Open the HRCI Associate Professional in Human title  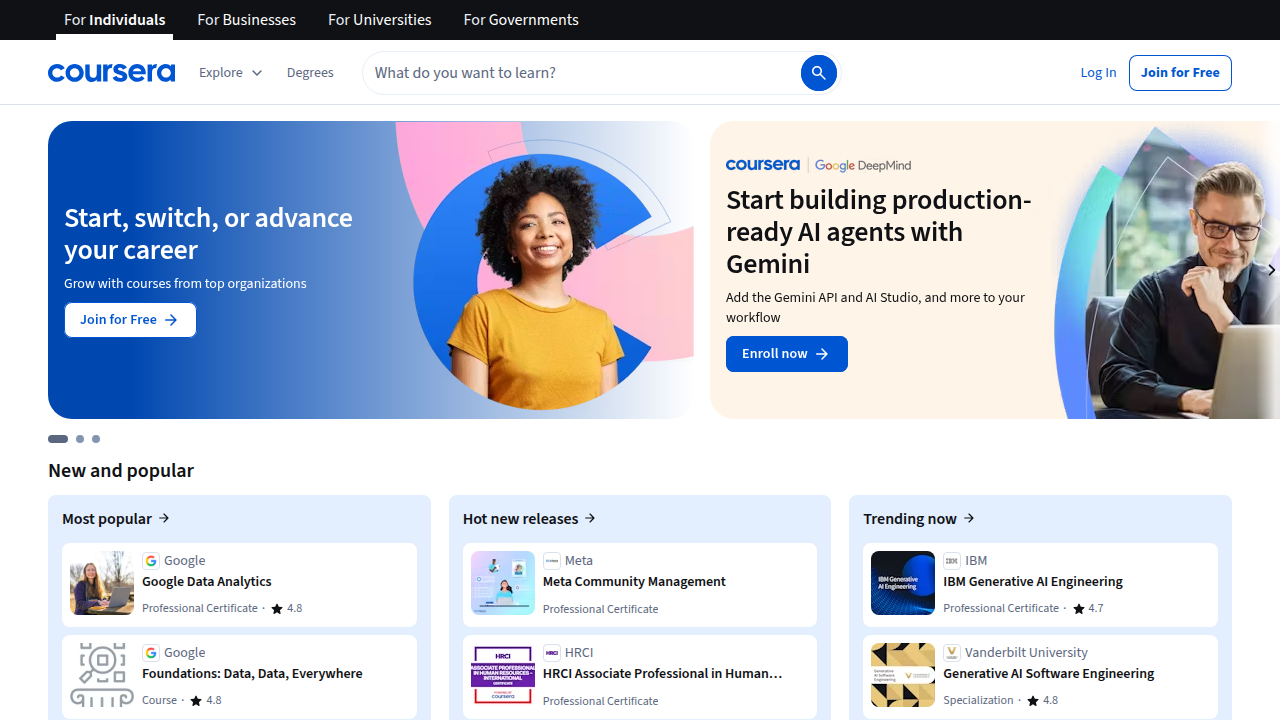(x=663, y=674)
